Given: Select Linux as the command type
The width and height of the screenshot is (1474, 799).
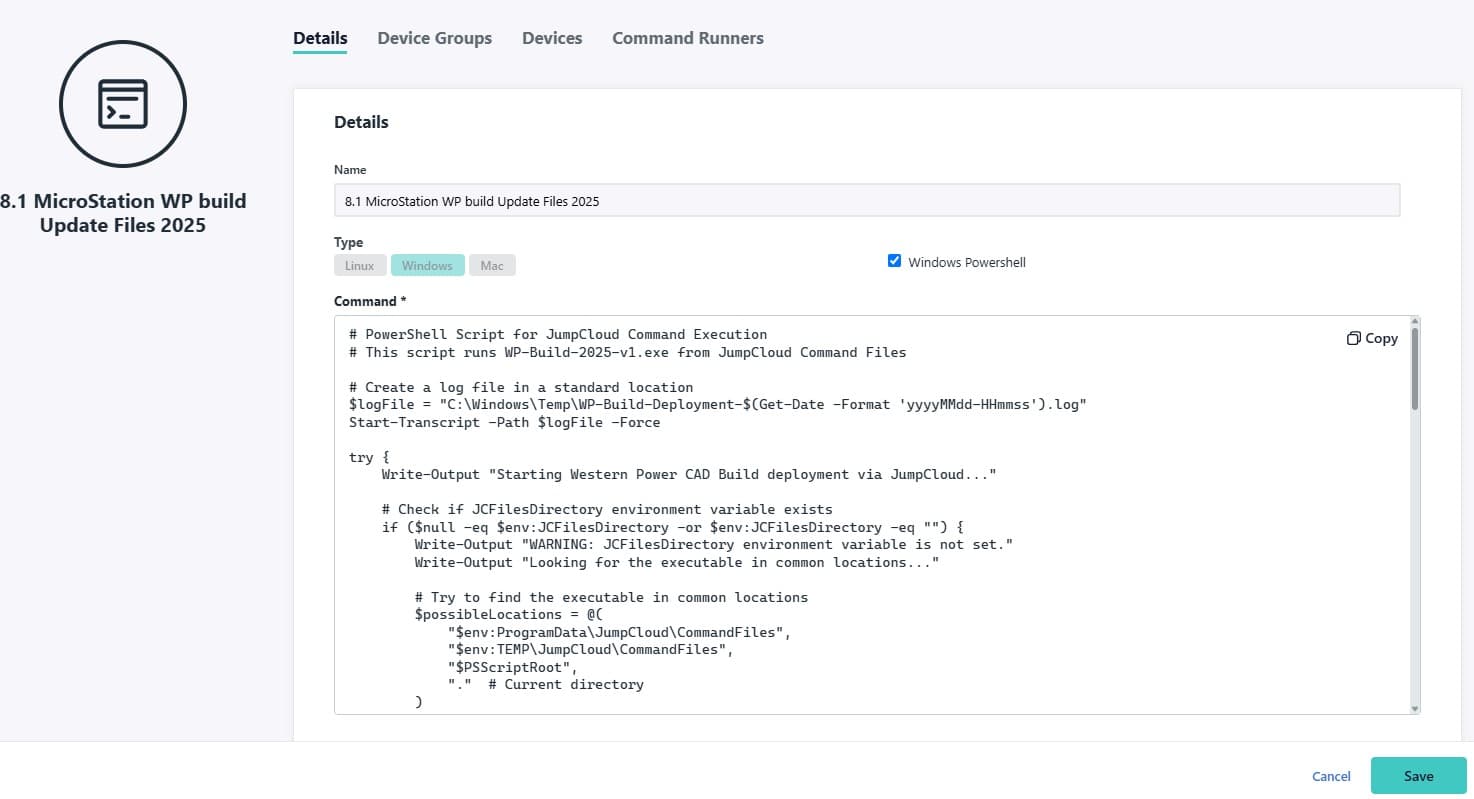Looking at the screenshot, I should coord(360,265).
